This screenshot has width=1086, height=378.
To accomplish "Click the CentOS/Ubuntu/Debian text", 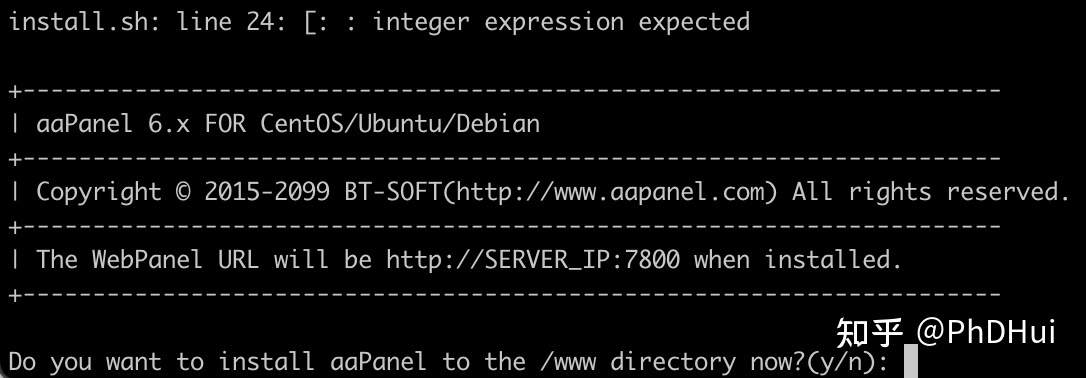I will pyautogui.click(x=400, y=124).
